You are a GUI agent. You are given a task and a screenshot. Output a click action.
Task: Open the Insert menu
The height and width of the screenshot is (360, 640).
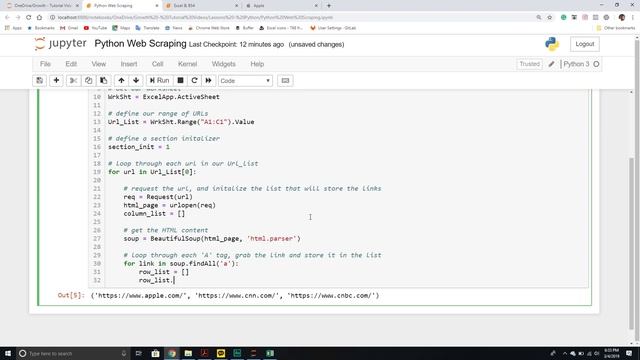(x=129, y=64)
